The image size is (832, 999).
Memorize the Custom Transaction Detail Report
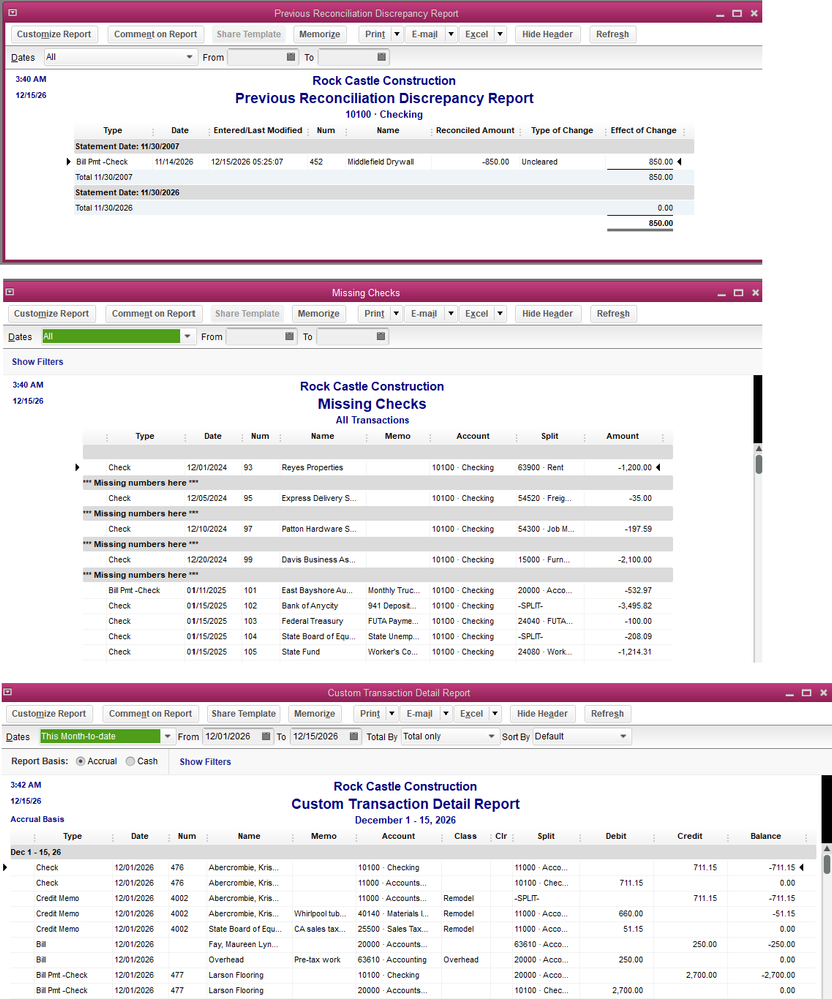[x=314, y=714]
